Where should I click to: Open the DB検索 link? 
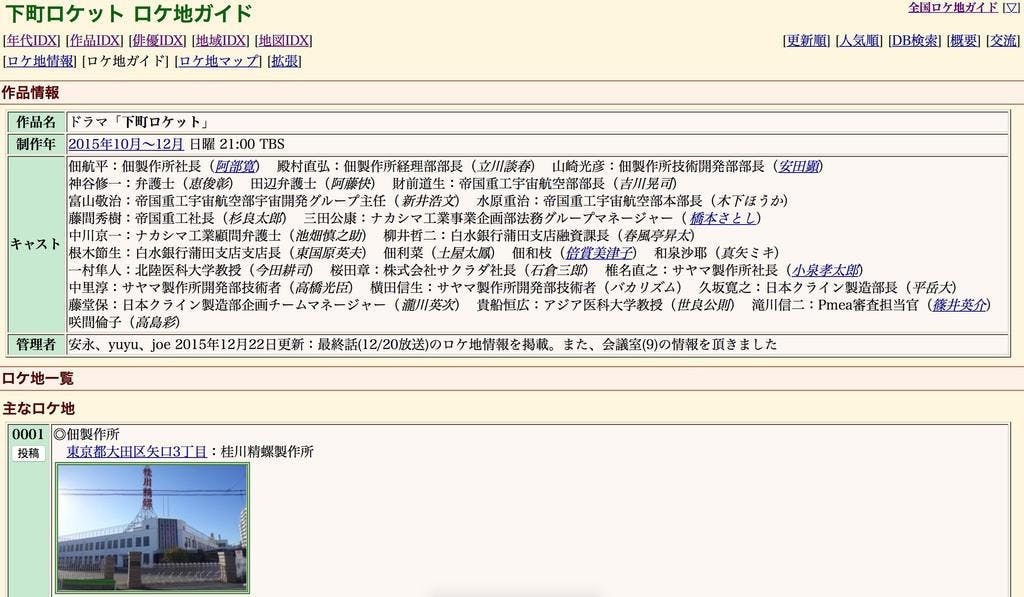click(x=914, y=40)
